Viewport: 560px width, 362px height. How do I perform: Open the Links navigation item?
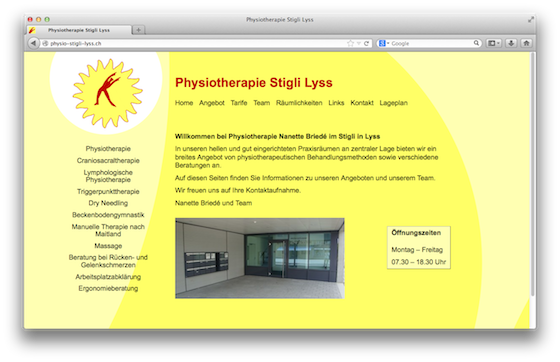pos(336,103)
